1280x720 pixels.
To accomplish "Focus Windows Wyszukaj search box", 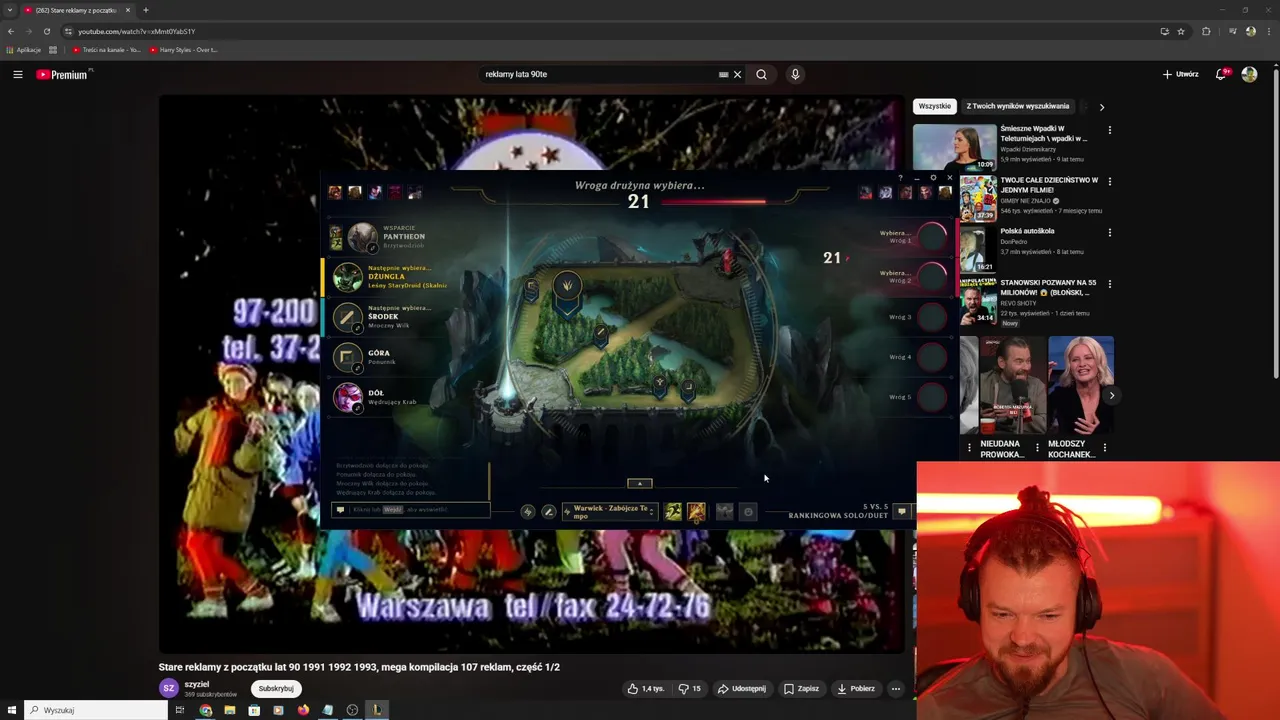I will pyautogui.click(x=96, y=710).
